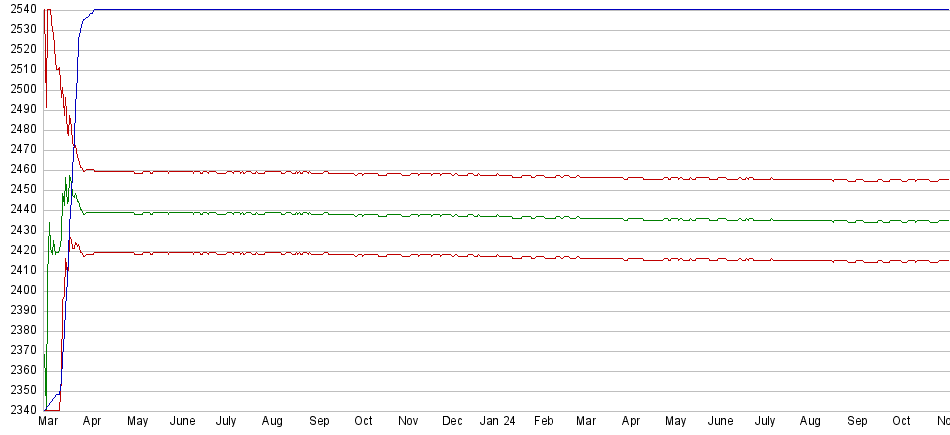Click the rightmost Sep label on x-axis
This screenshot has height=435, width=950.
pos(856,422)
